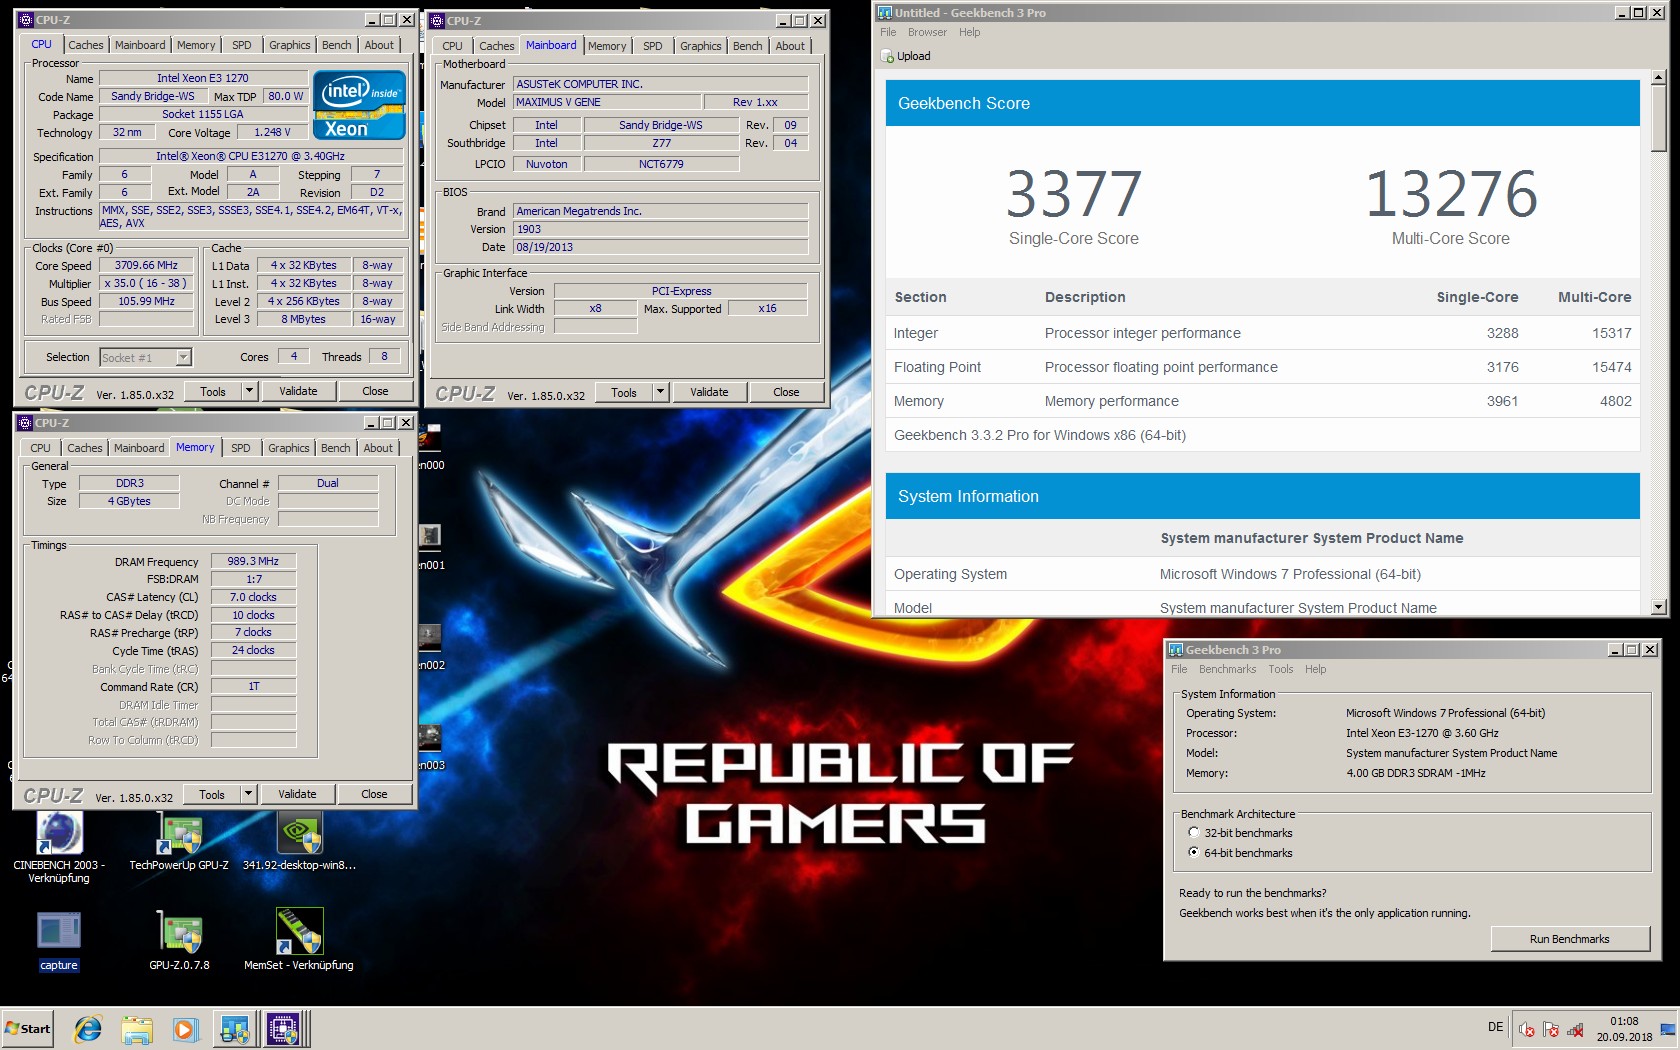Viewport: 1680px width, 1050px height.
Task: Open Windows Explorer folder in taskbar
Action: point(137,1028)
